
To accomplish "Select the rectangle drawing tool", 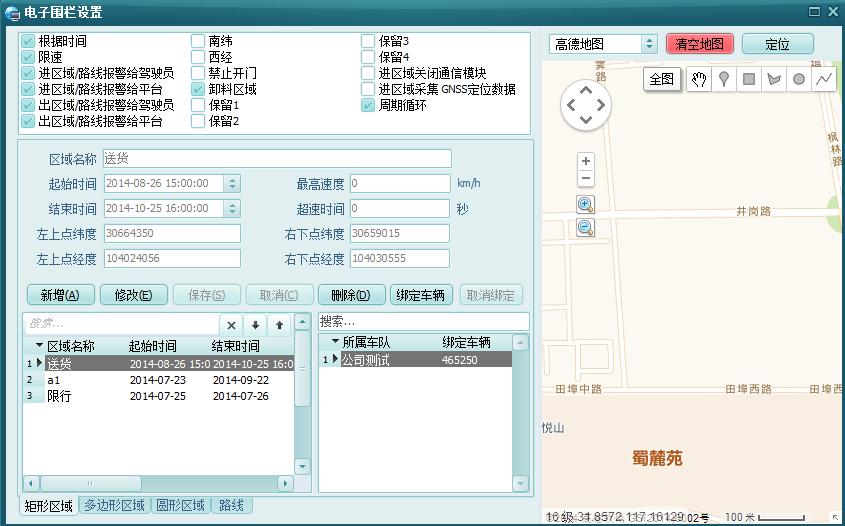I will [x=749, y=80].
